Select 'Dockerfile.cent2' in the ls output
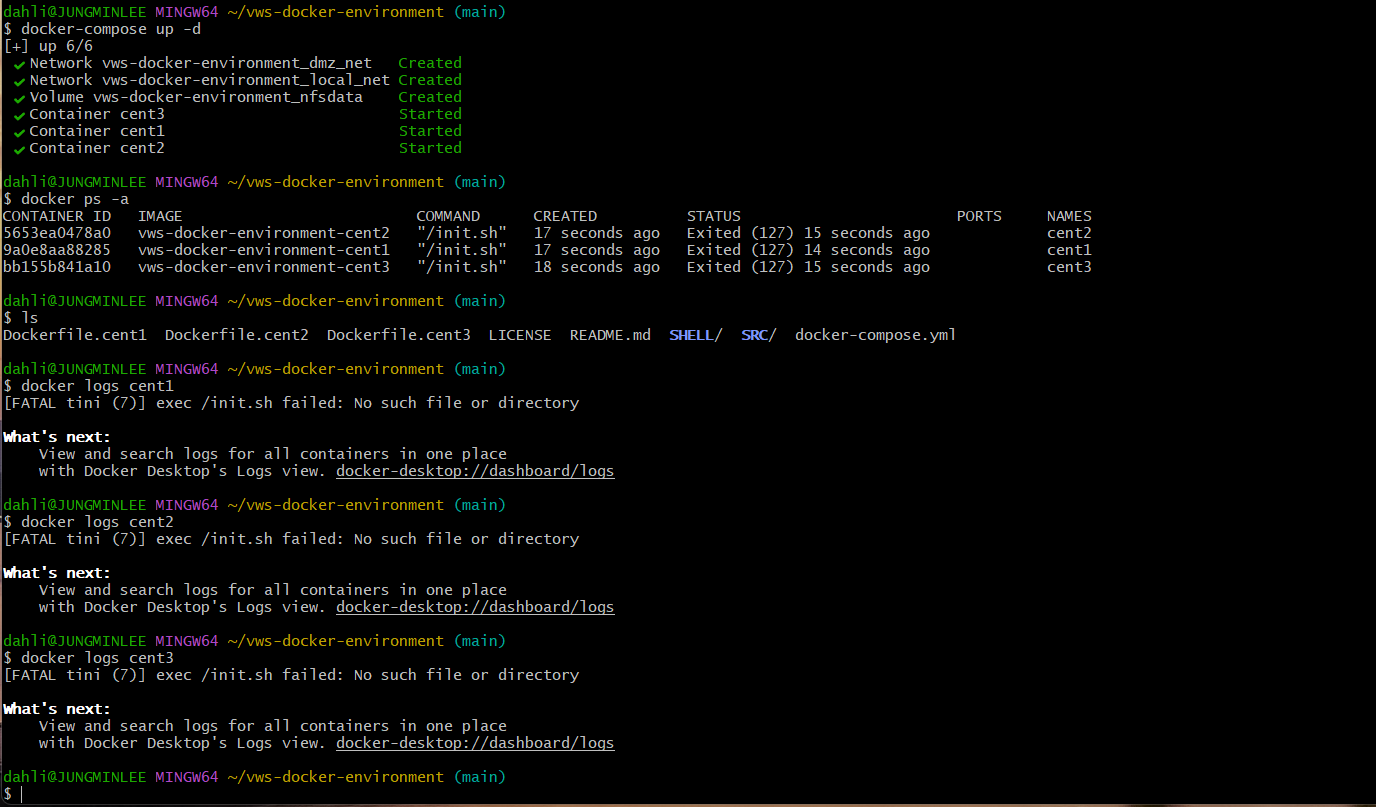 click(x=237, y=335)
